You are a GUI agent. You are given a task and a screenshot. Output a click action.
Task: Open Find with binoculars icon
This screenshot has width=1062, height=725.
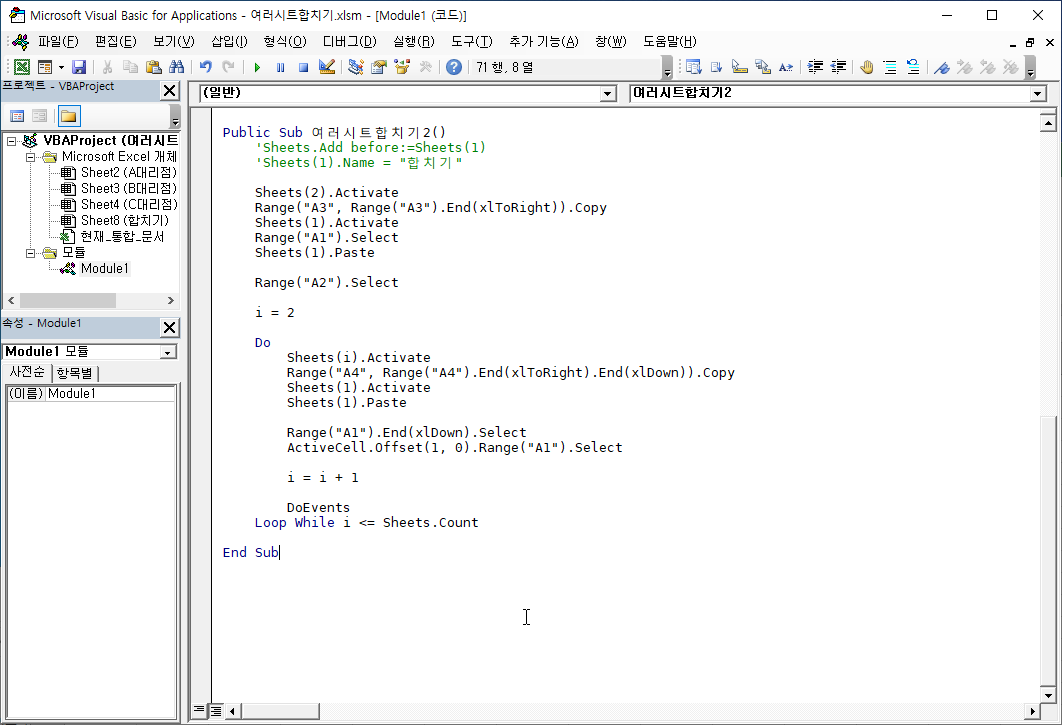pyautogui.click(x=177, y=67)
